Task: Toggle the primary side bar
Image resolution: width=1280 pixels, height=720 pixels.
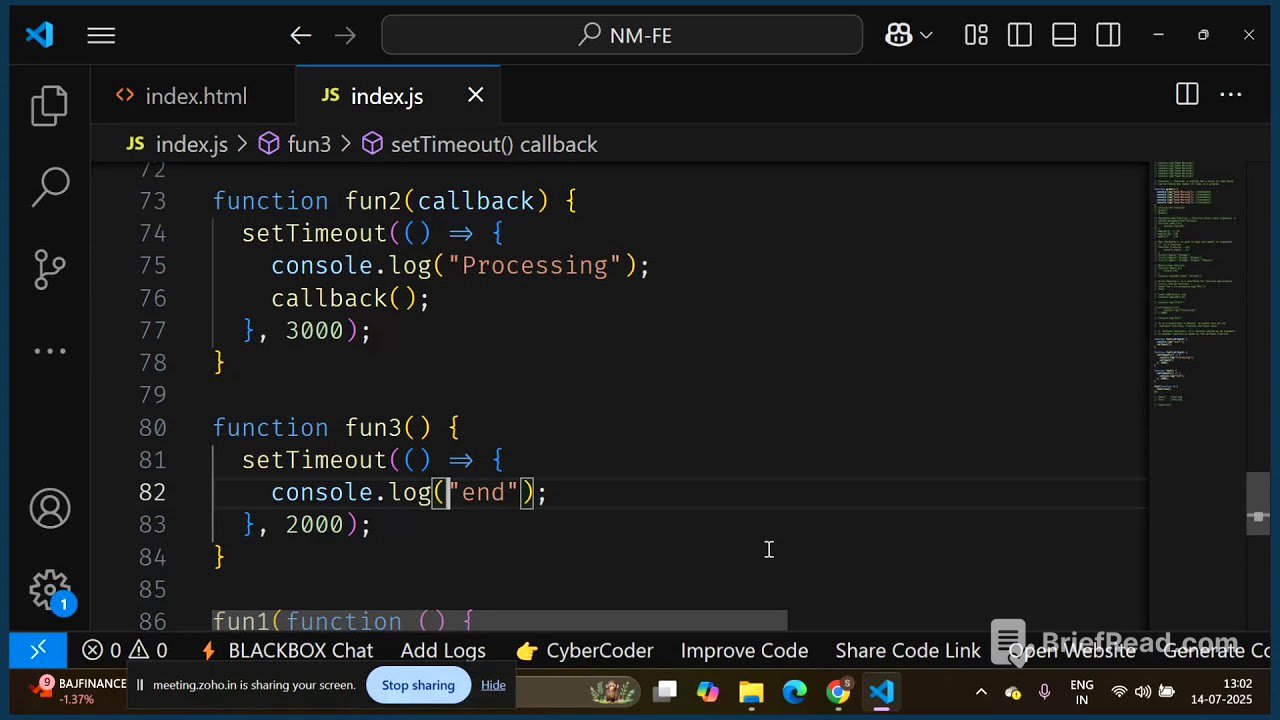Action: 1020,35
